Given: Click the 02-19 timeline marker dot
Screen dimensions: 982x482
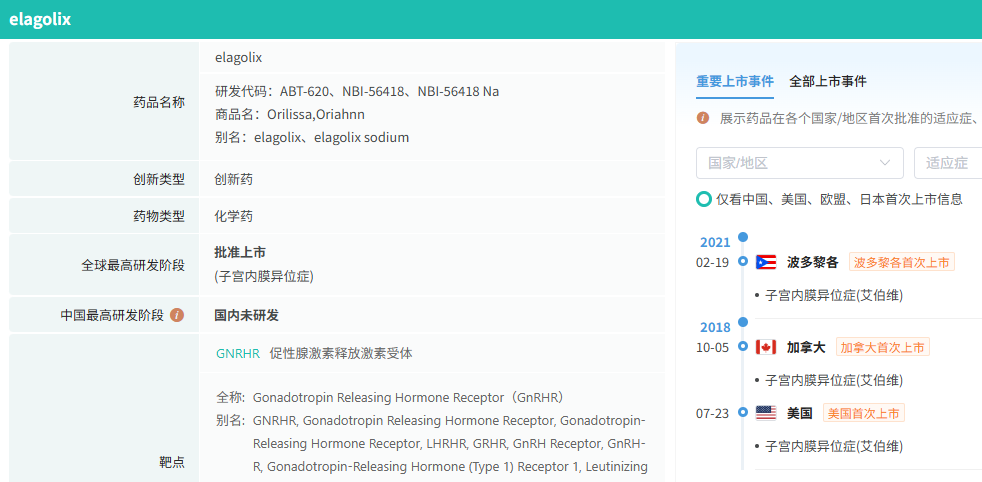Looking at the screenshot, I should click(742, 262).
